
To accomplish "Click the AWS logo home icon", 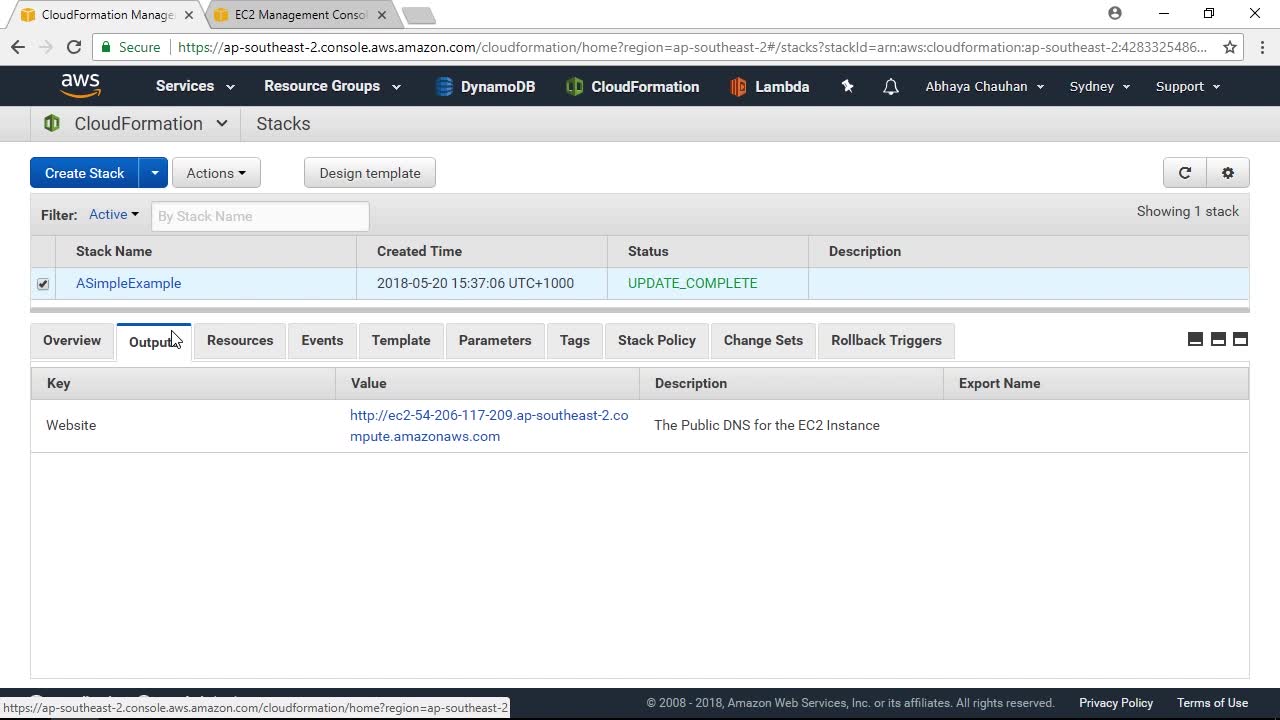I will point(80,86).
